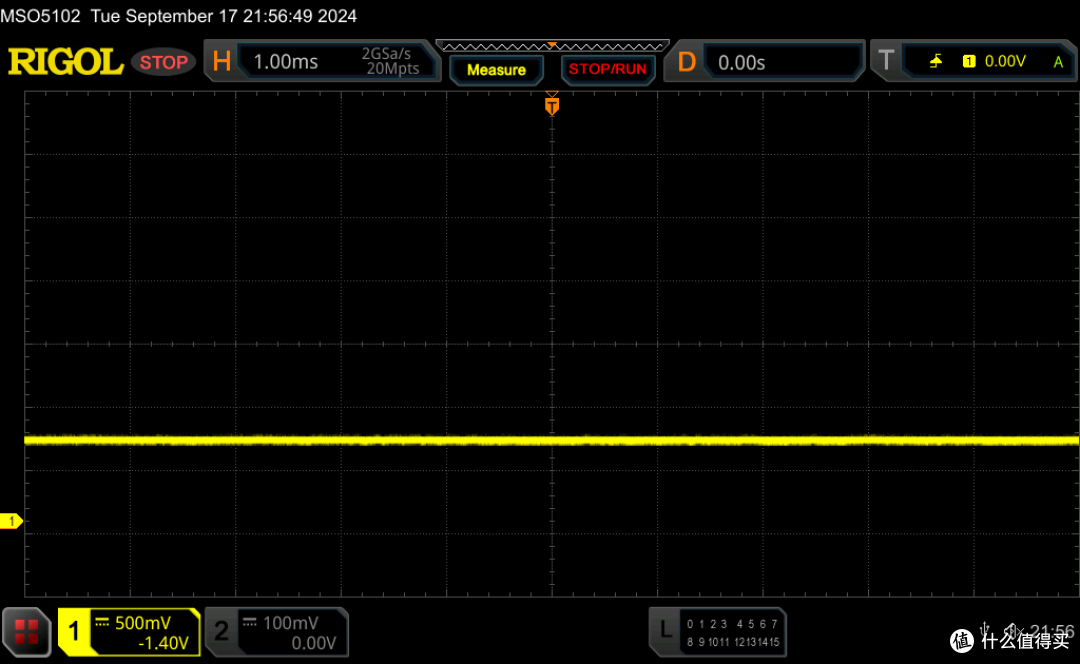The image size is (1080, 664).
Task: Select the channel 2 0.00V offset
Action: (313, 643)
